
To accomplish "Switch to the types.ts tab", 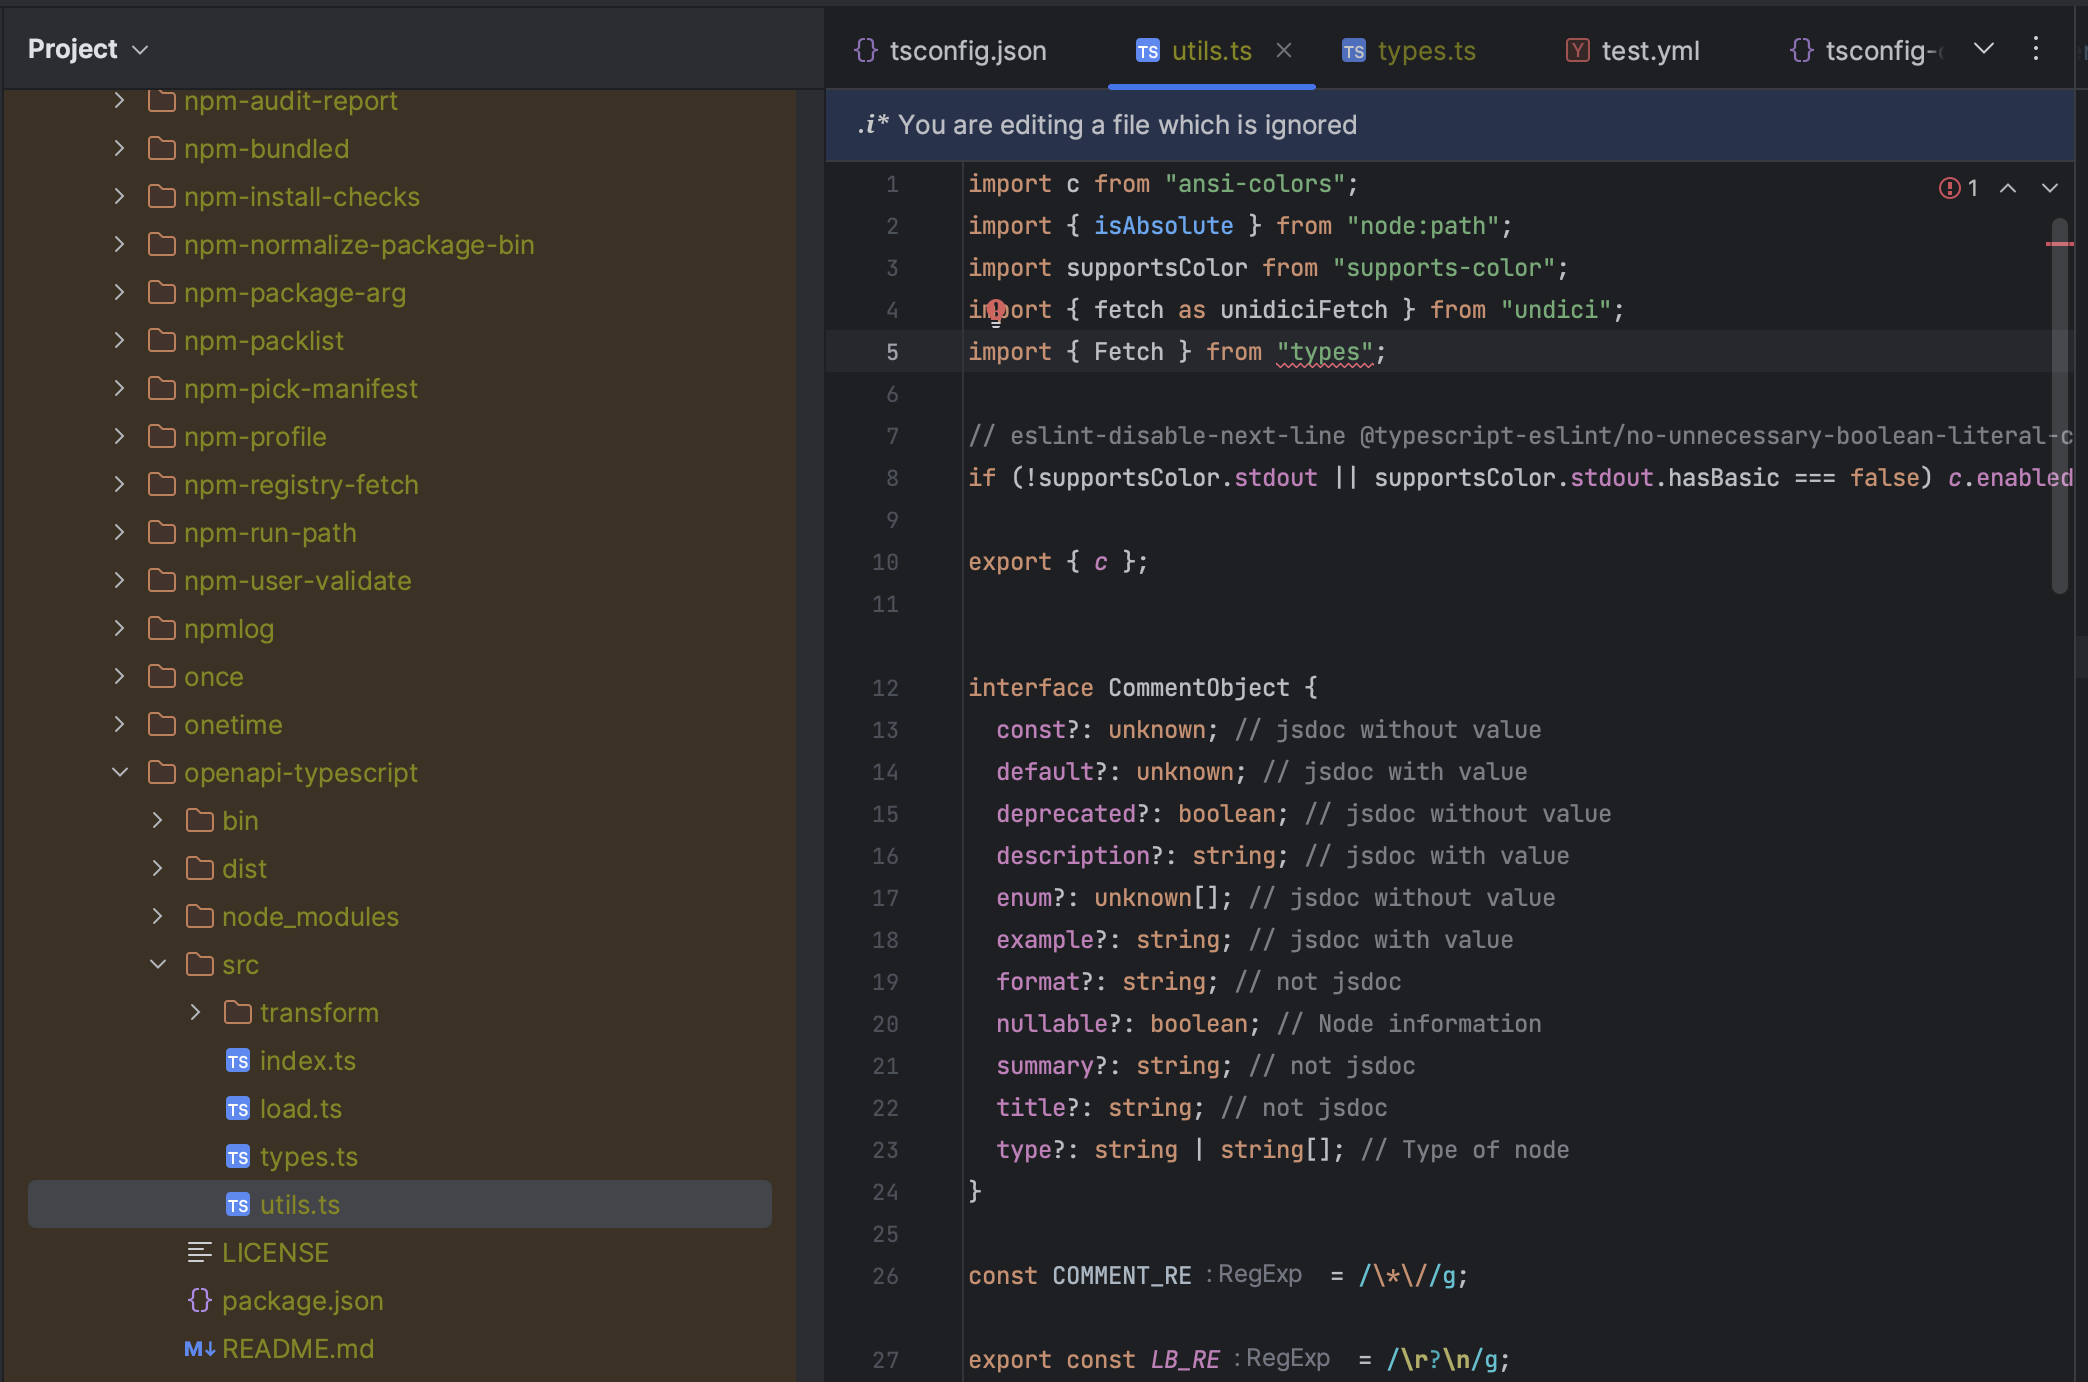I will (x=1426, y=50).
